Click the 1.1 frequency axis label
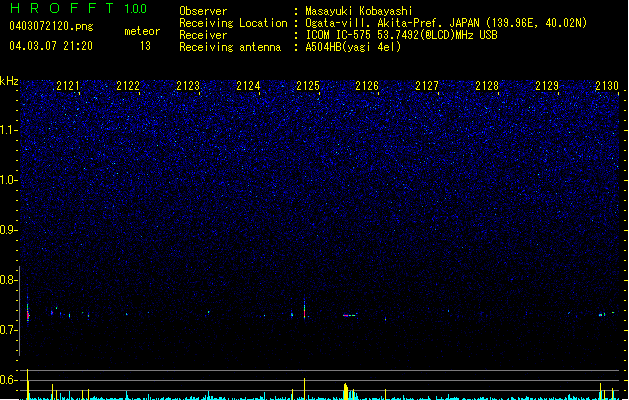The image size is (629, 400). pos(8,130)
